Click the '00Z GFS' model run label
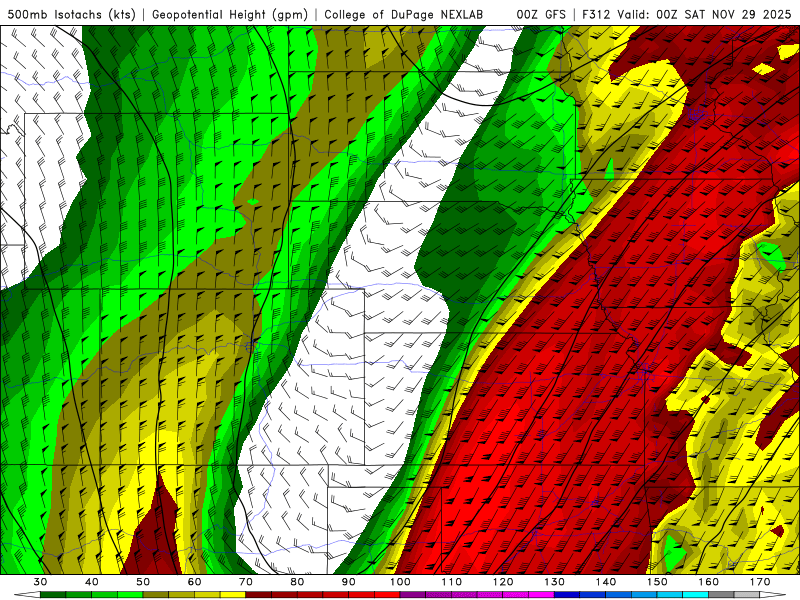Screen dimensions: 800x600 pos(541,14)
